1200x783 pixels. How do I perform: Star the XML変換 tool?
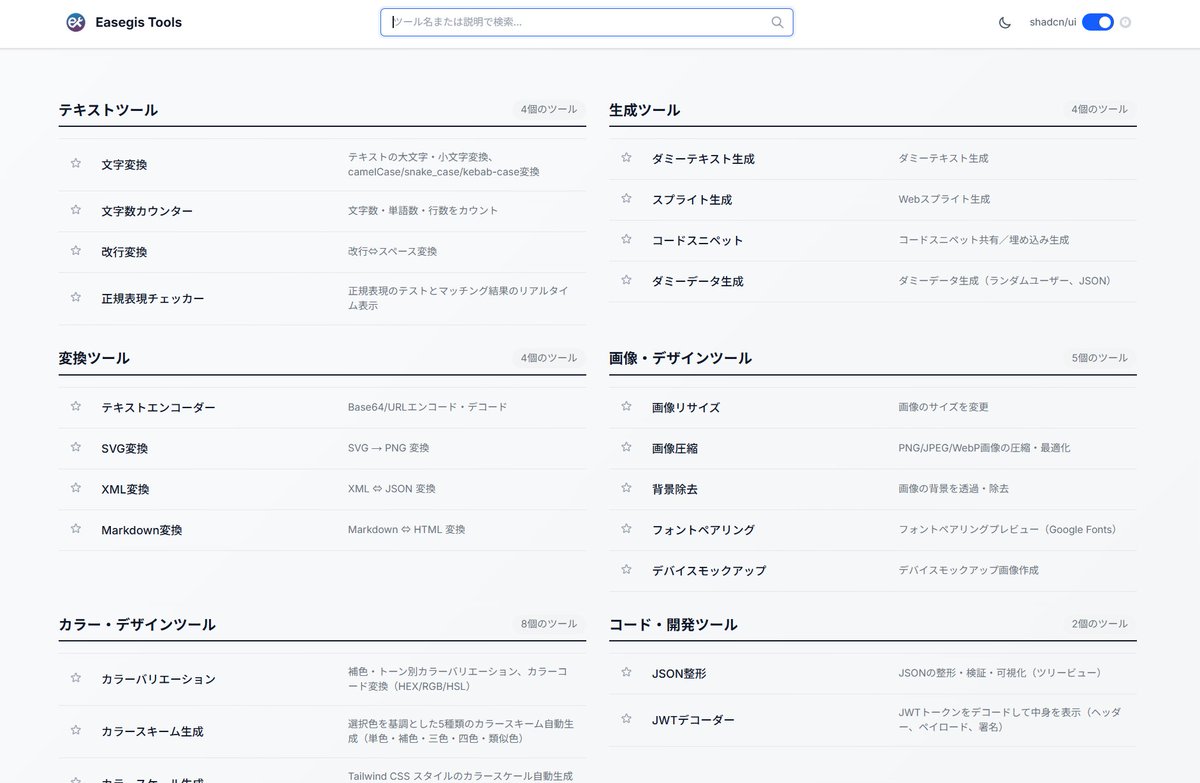click(76, 488)
